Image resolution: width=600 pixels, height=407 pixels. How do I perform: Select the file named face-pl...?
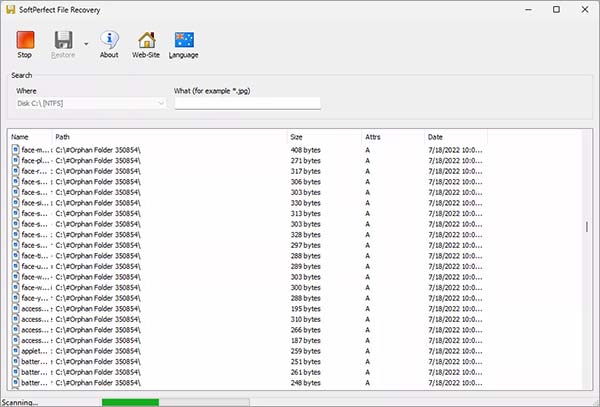coord(35,161)
